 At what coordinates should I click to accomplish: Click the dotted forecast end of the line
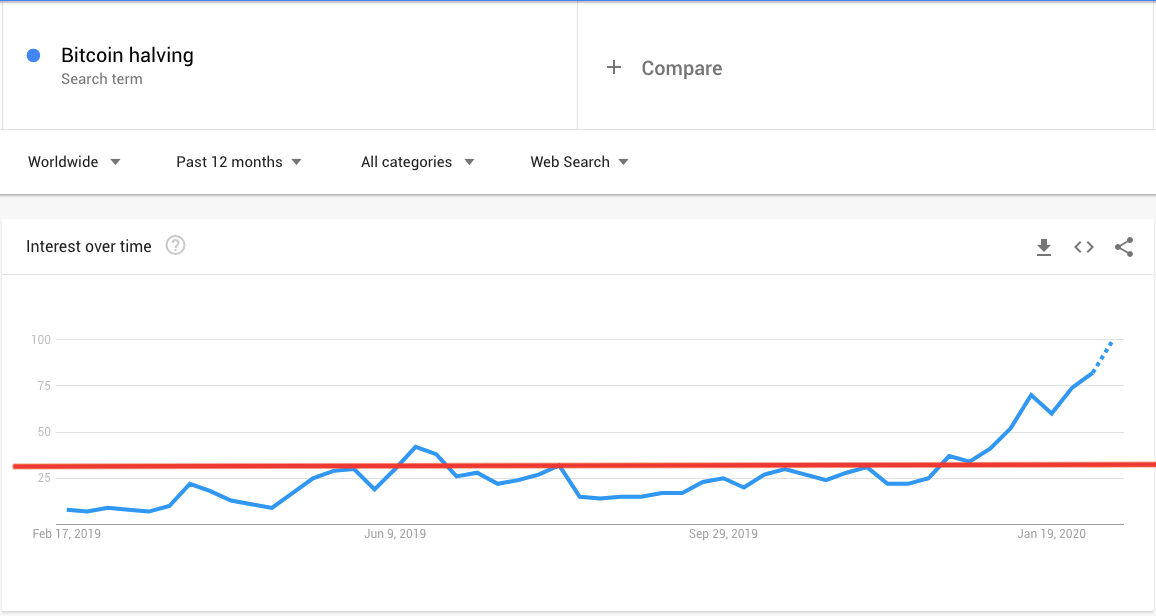[x=1103, y=357]
